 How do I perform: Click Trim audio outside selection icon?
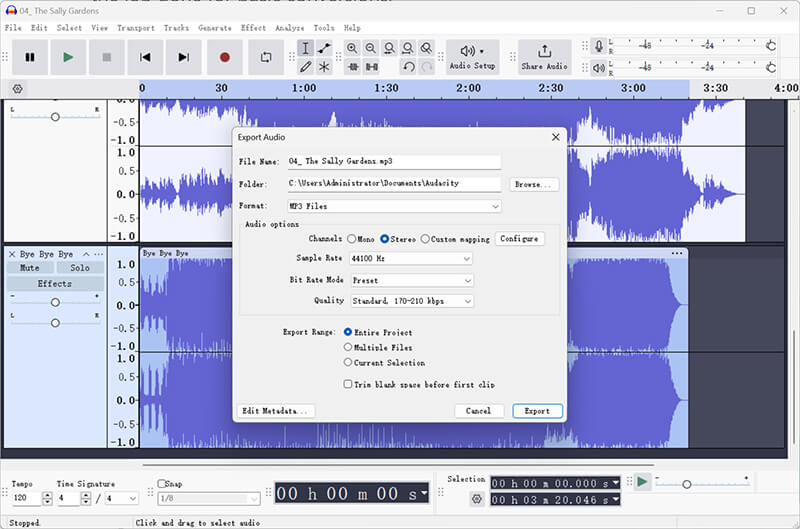coord(353,67)
